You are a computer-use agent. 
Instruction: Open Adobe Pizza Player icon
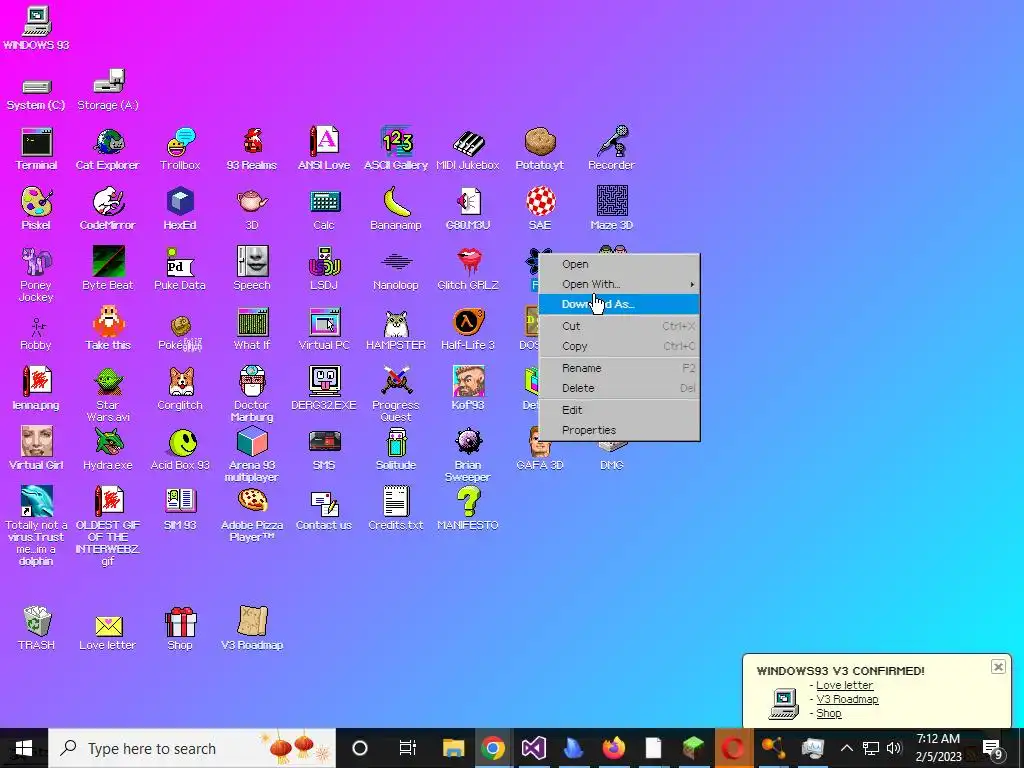click(x=252, y=515)
